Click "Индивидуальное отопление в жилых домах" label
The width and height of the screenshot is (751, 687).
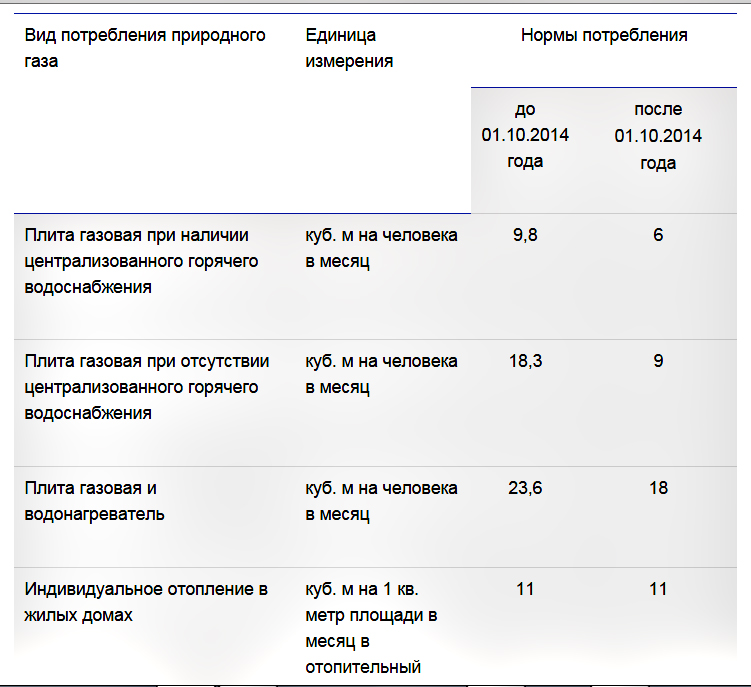(x=146, y=602)
